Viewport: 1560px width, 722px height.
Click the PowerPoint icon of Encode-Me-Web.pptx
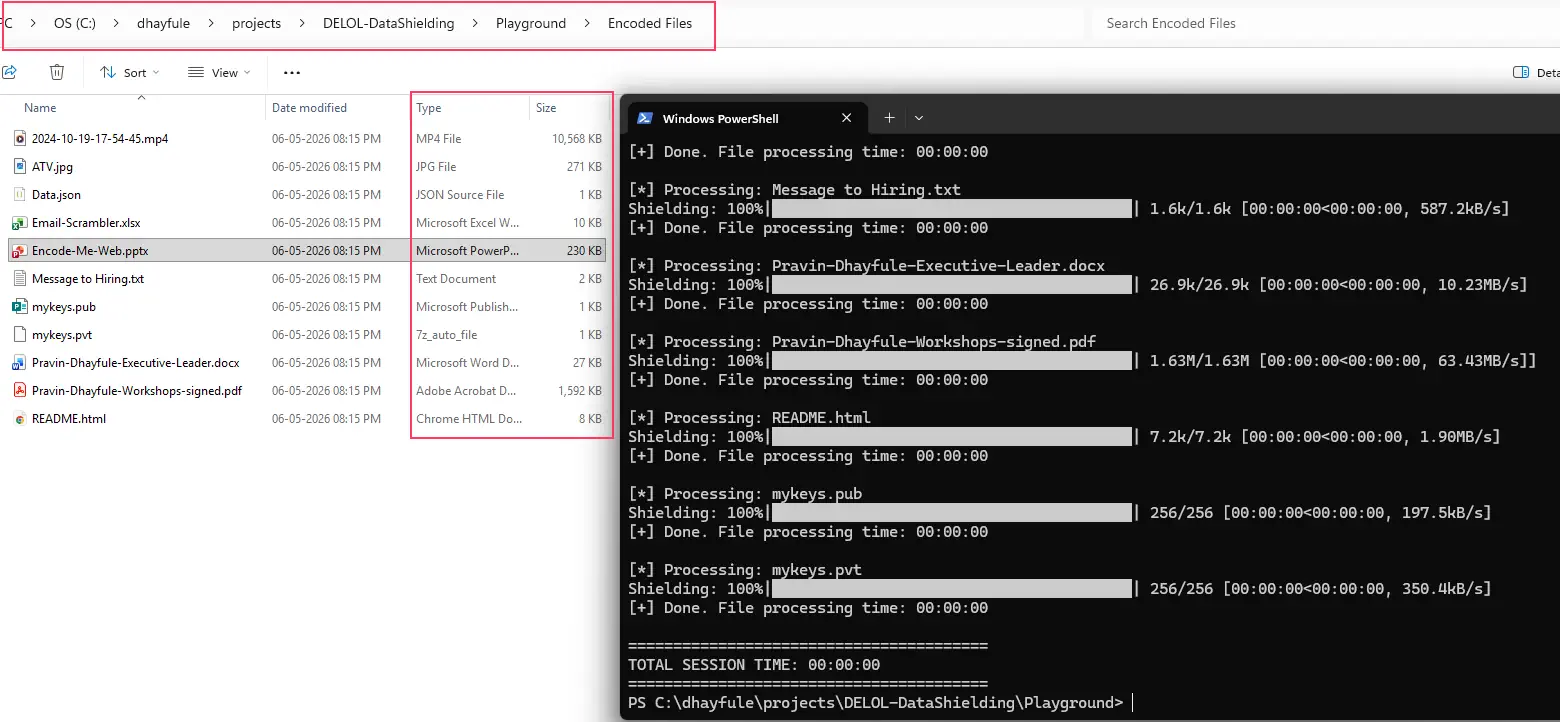click(19, 251)
